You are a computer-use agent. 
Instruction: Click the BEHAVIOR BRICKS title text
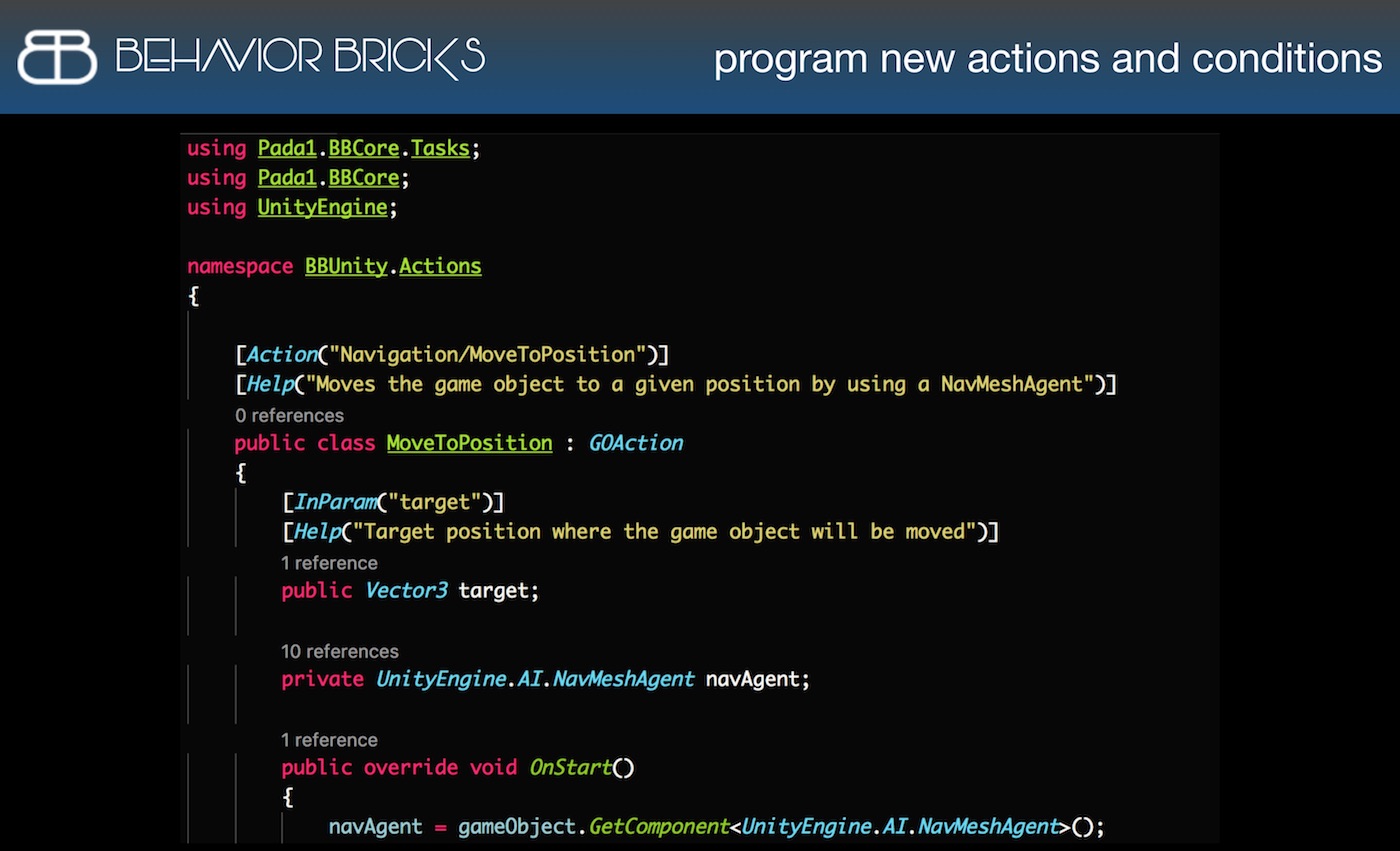point(301,57)
